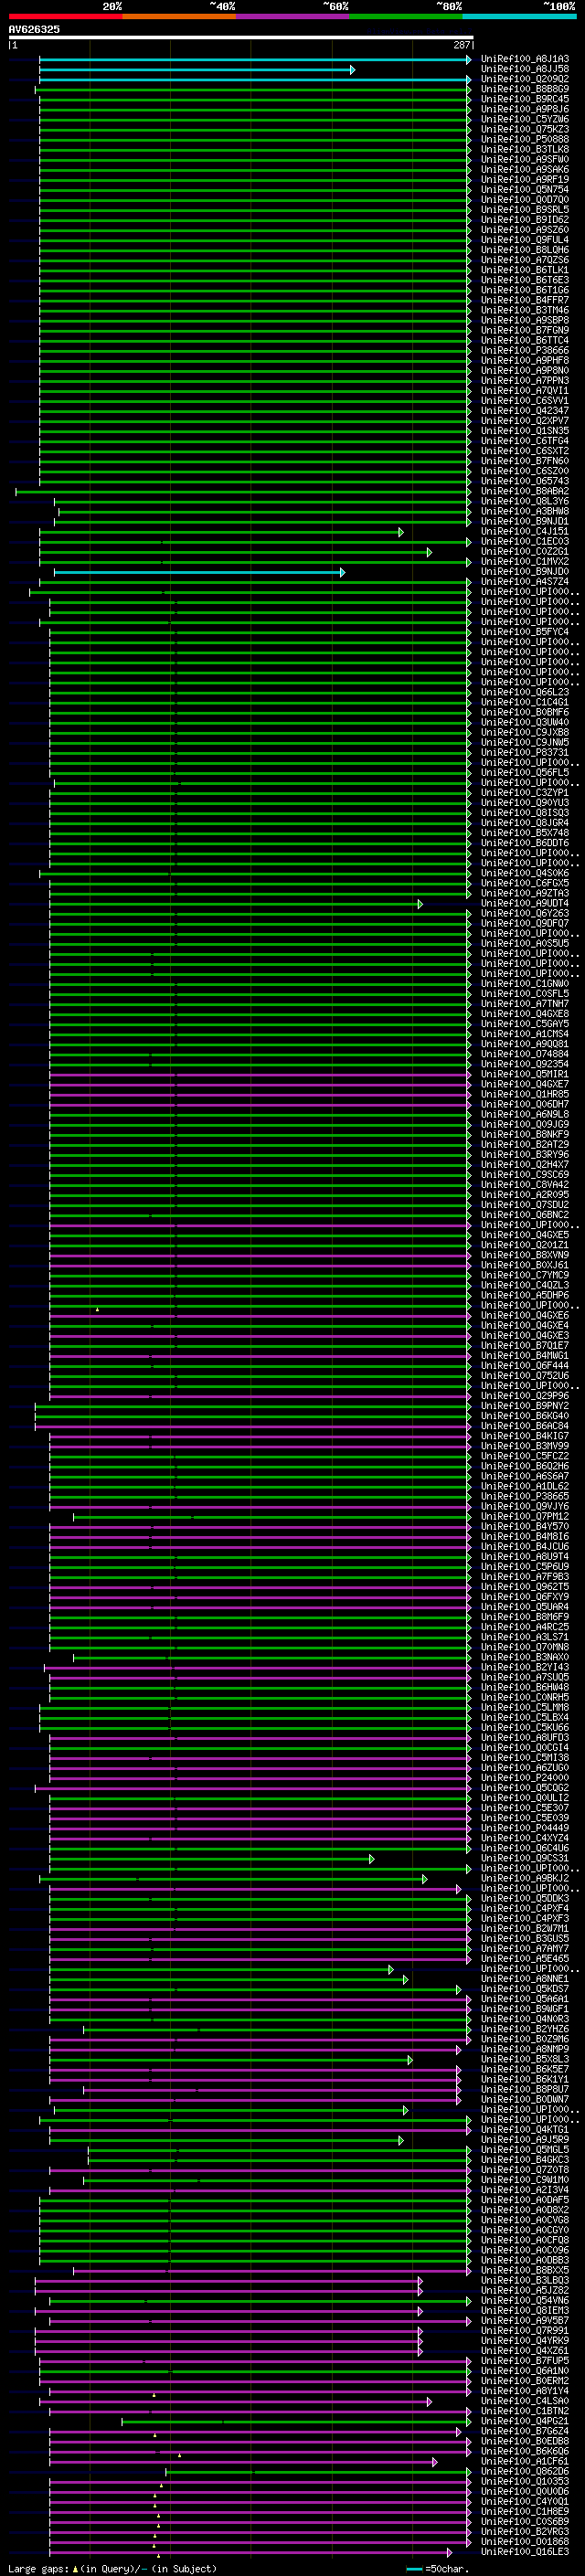Select label UniRef100_B9NJD0
This screenshot has width=585, height=2576.
525,572
